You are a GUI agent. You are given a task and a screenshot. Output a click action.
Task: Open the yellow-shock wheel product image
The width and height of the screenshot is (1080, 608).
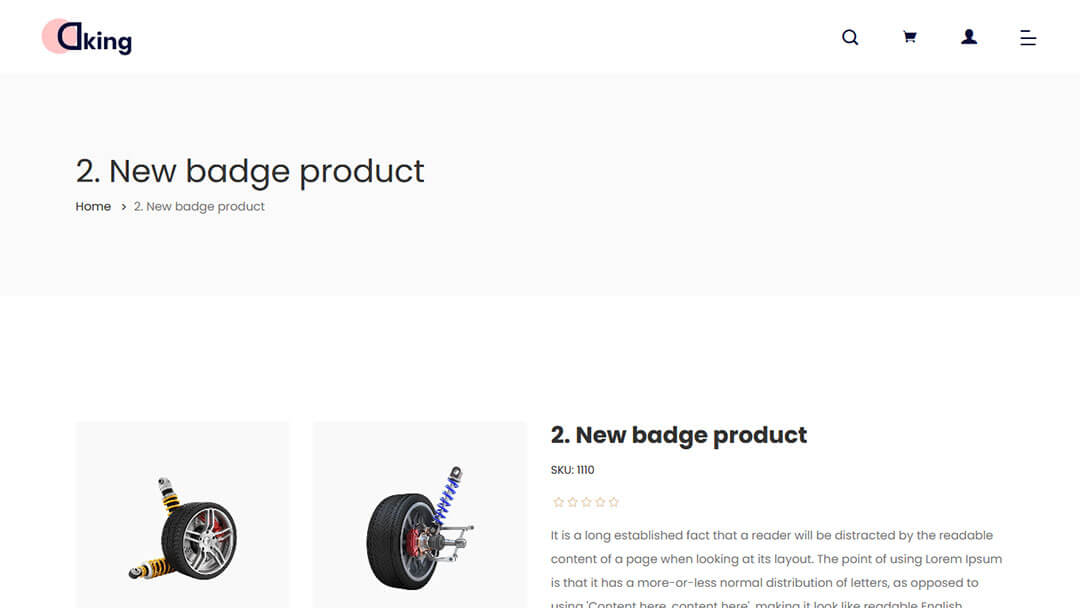click(183, 515)
